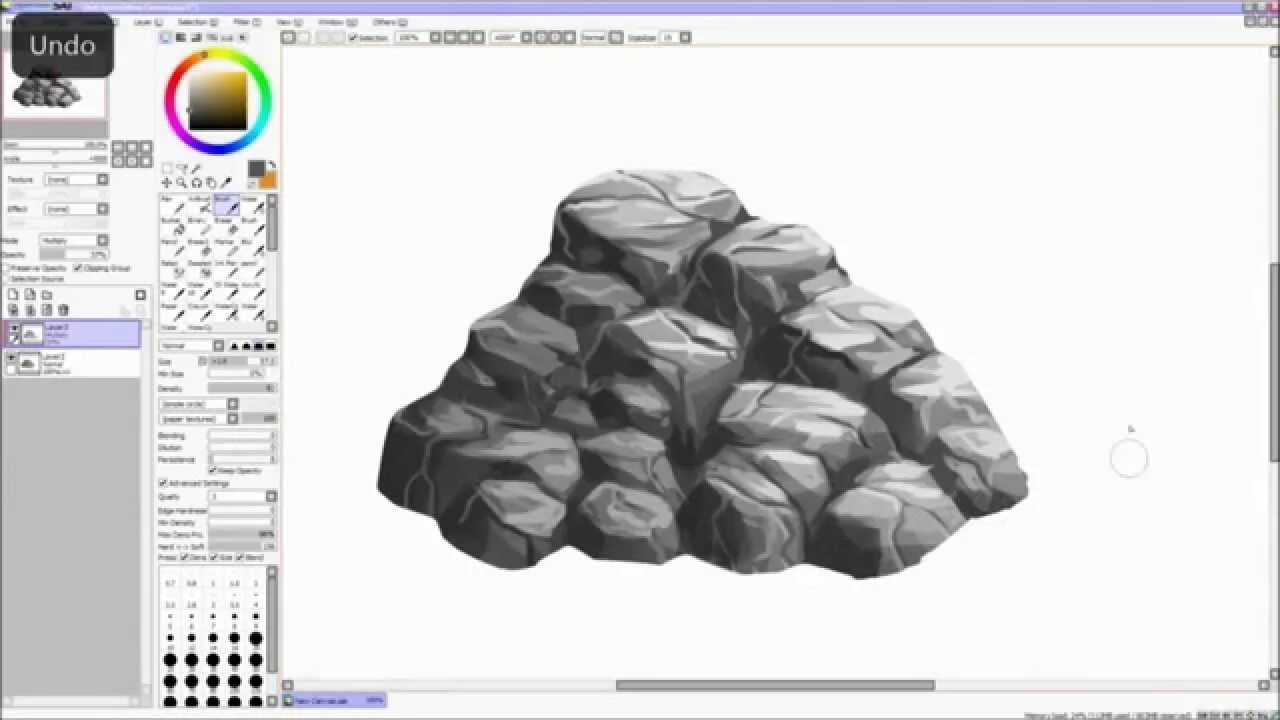Viewport: 1280px width, 720px height.
Task: Swap foreground and background colors arrow
Action: click(x=271, y=165)
